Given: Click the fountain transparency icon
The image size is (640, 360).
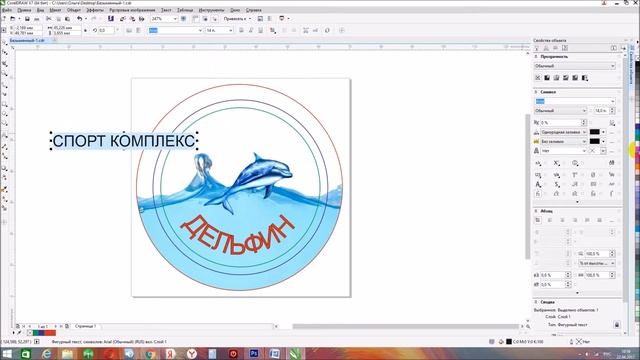Looking at the screenshot, I should (556, 78).
